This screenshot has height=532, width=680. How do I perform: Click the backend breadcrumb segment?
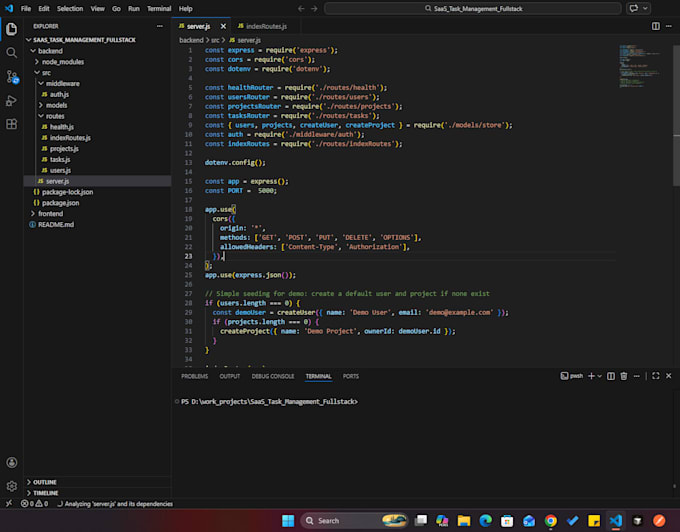(x=191, y=40)
